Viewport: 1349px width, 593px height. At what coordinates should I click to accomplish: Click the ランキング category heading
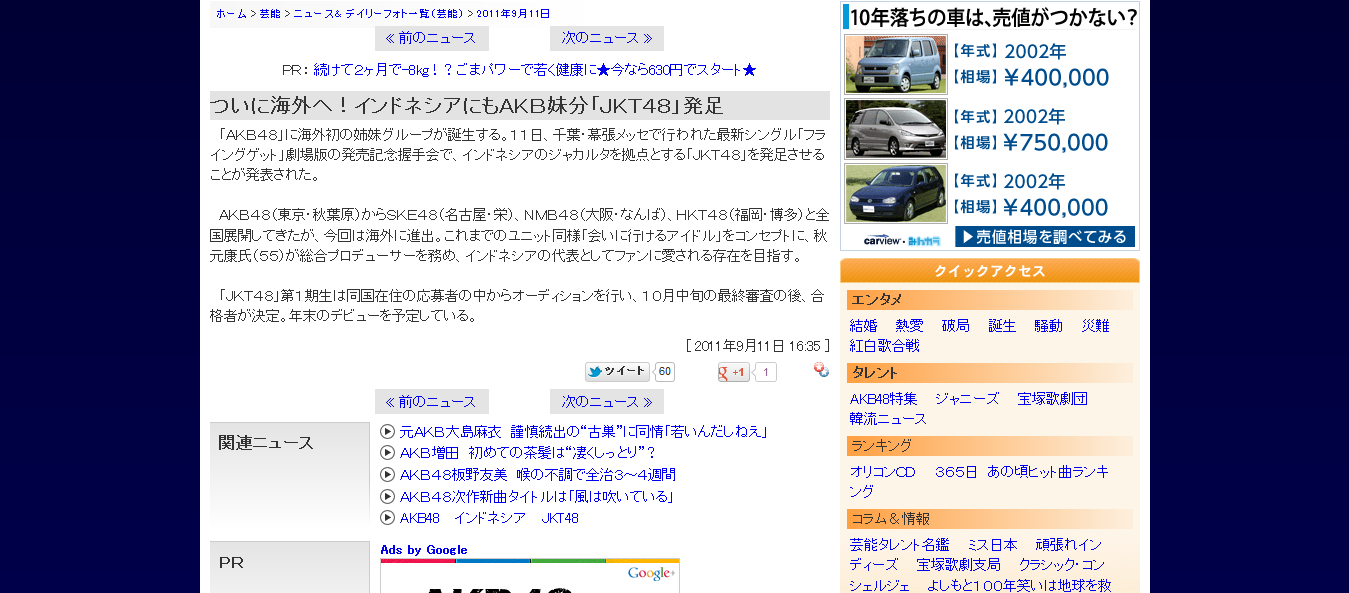[x=990, y=446]
